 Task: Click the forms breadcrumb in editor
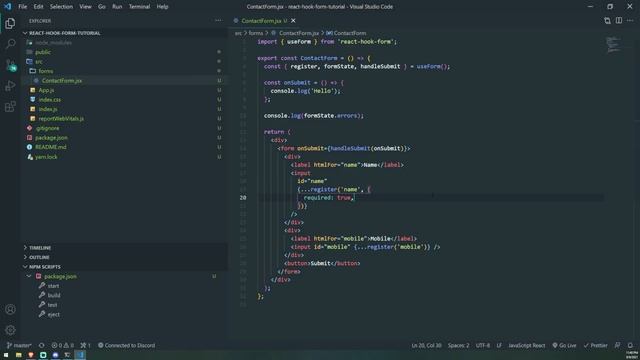coord(256,33)
